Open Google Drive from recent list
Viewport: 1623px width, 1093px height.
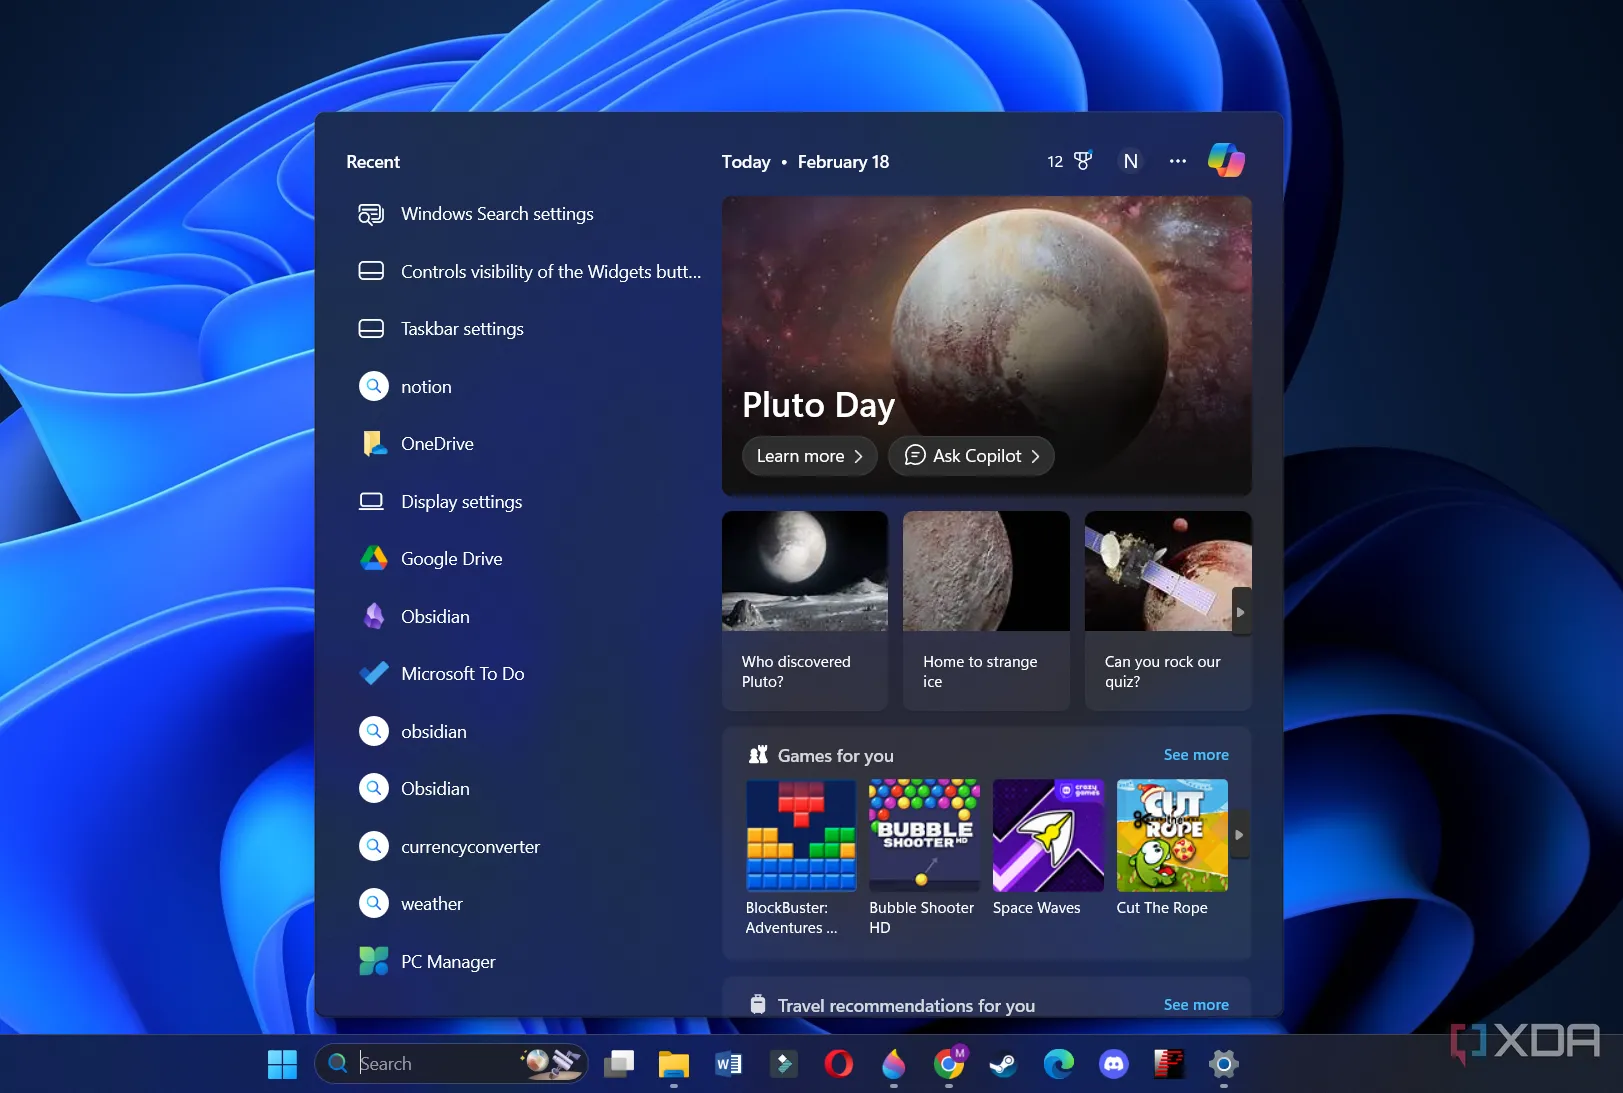pos(451,559)
